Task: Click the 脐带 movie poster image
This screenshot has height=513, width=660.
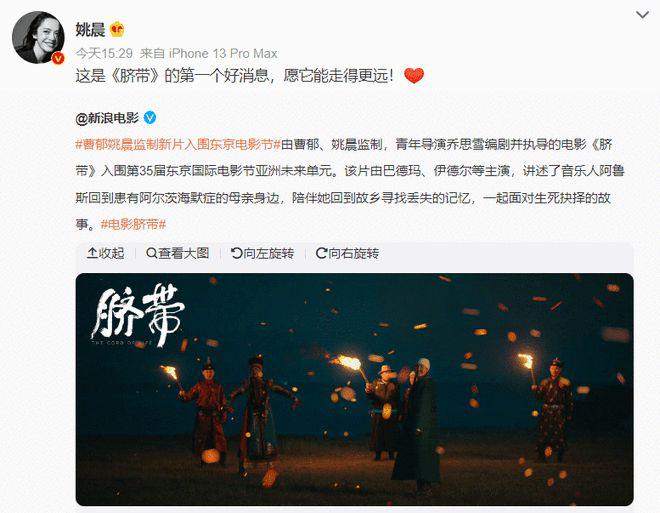Action: [354, 389]
